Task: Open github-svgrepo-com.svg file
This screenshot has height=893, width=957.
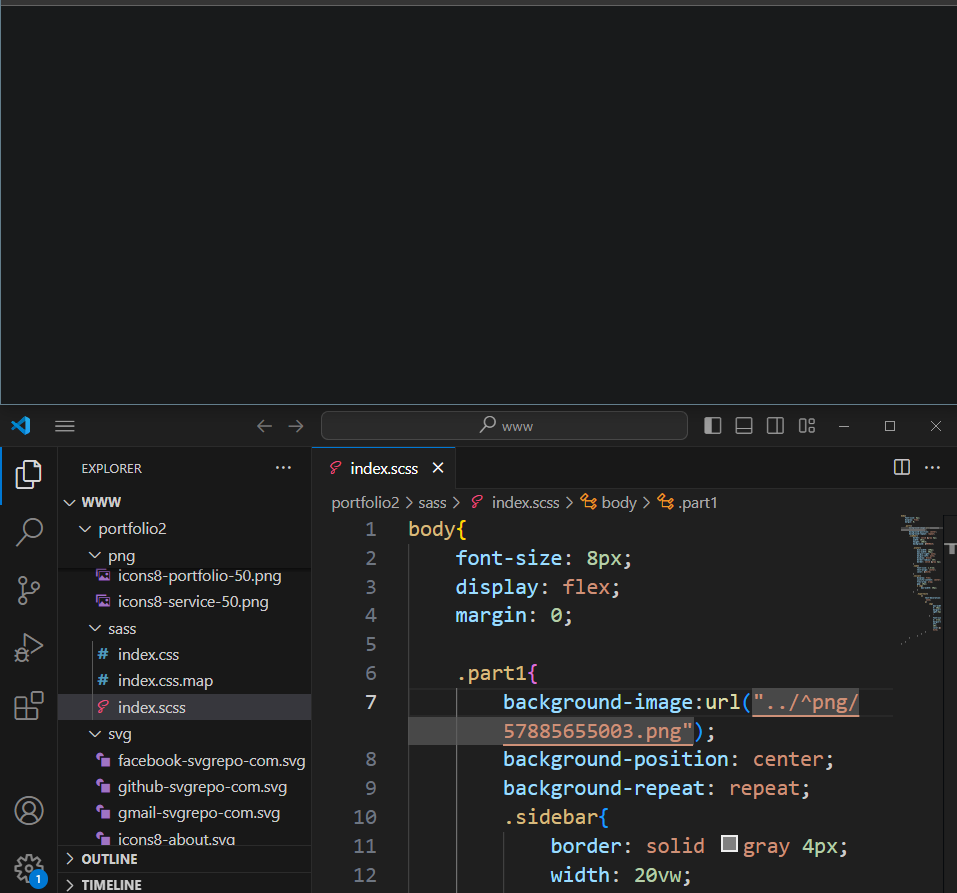Action: 184,787
